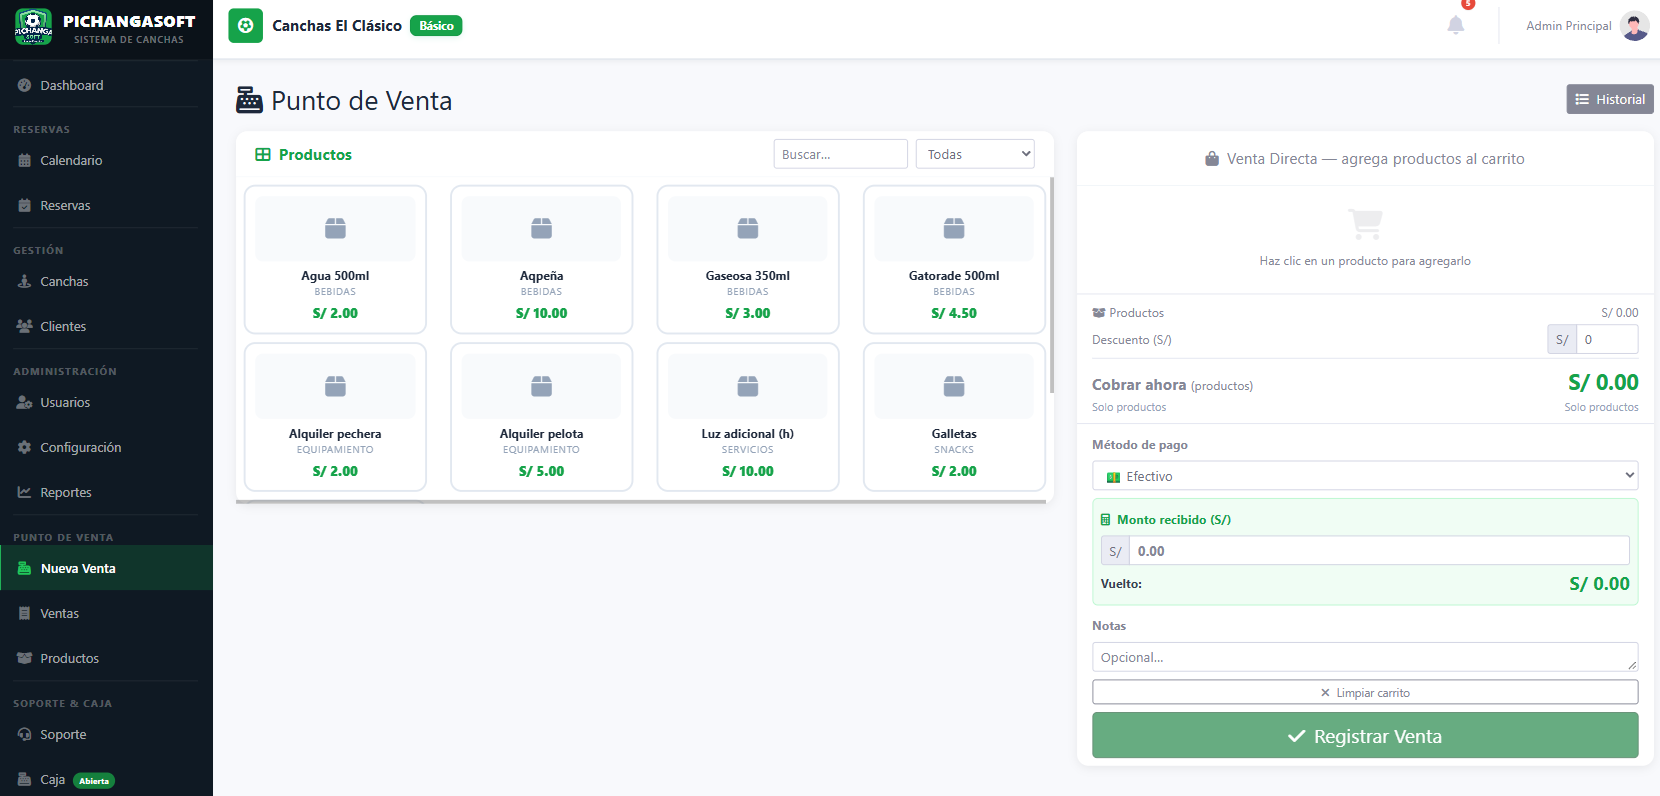Screen dimensions: 1660x796
Task: Click the Agua 500ml box icon
Action: [335, 229]
